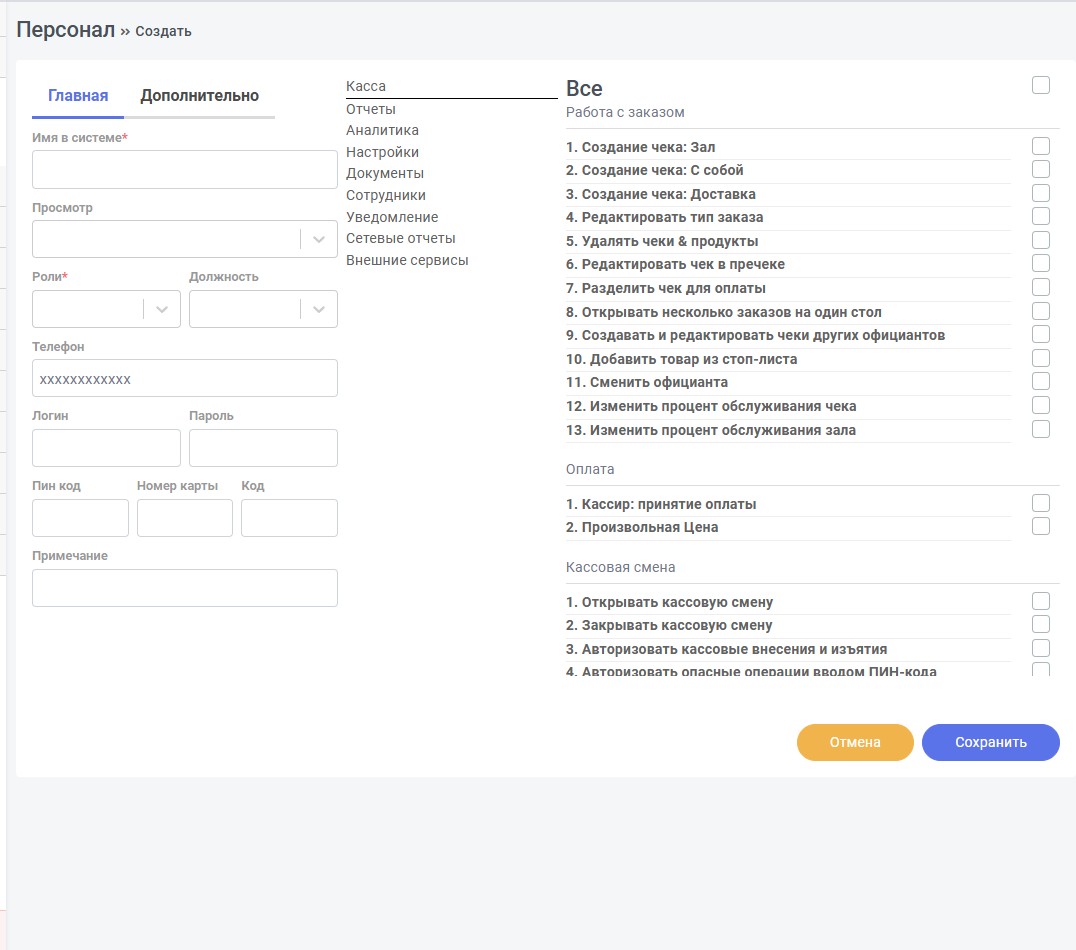The image size is (1076, 950).
Task: Open the 'Дополнительно' tab
Action: (200, 96)
